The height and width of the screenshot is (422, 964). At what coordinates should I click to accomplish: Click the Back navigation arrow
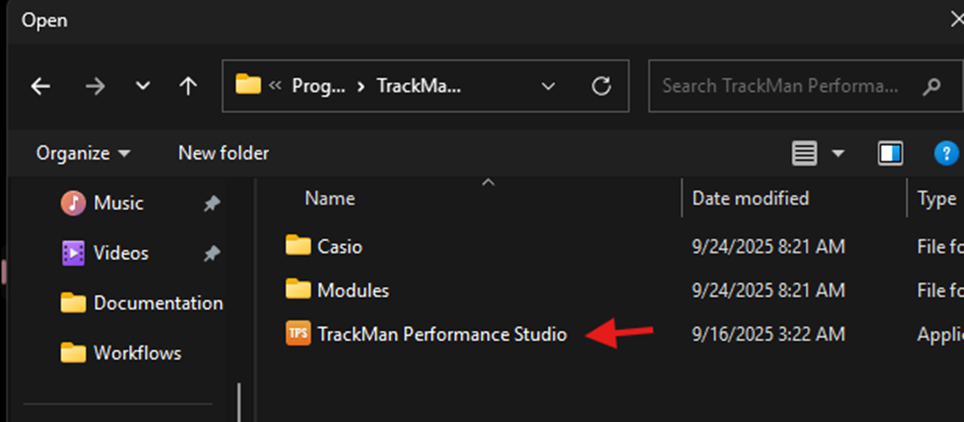[40, 86]
